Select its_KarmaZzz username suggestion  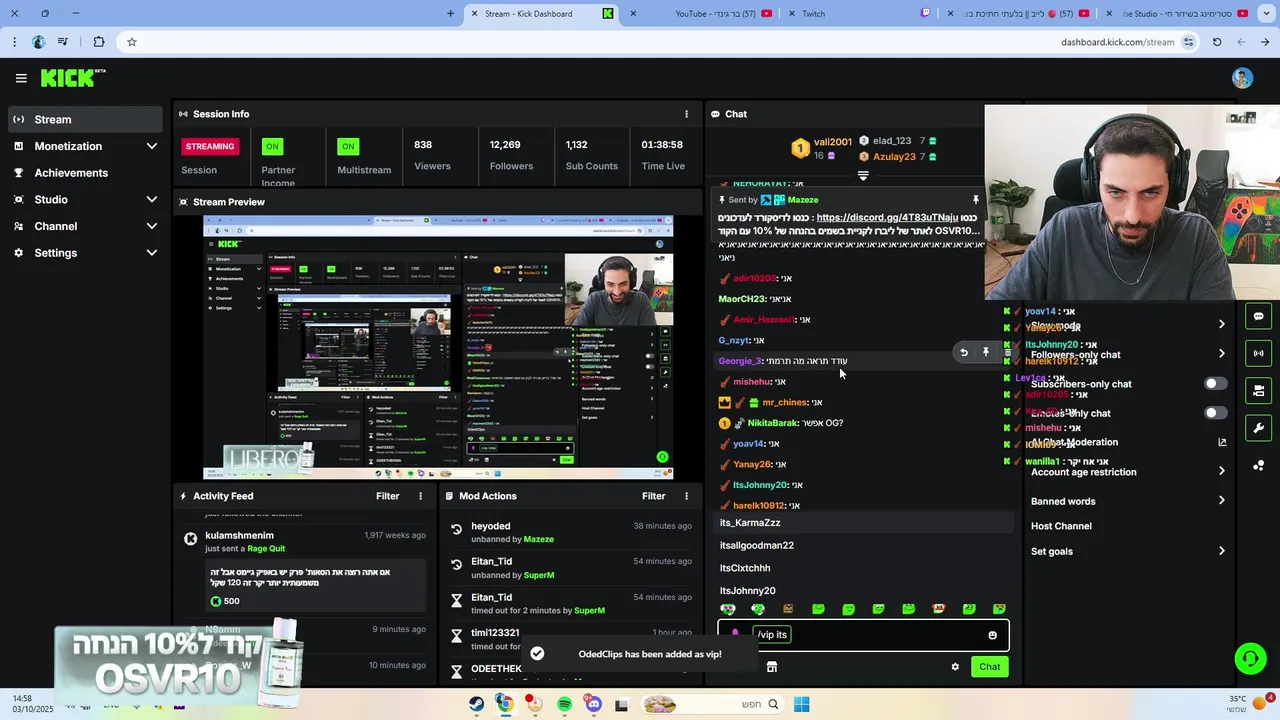[x=866, y=523]
